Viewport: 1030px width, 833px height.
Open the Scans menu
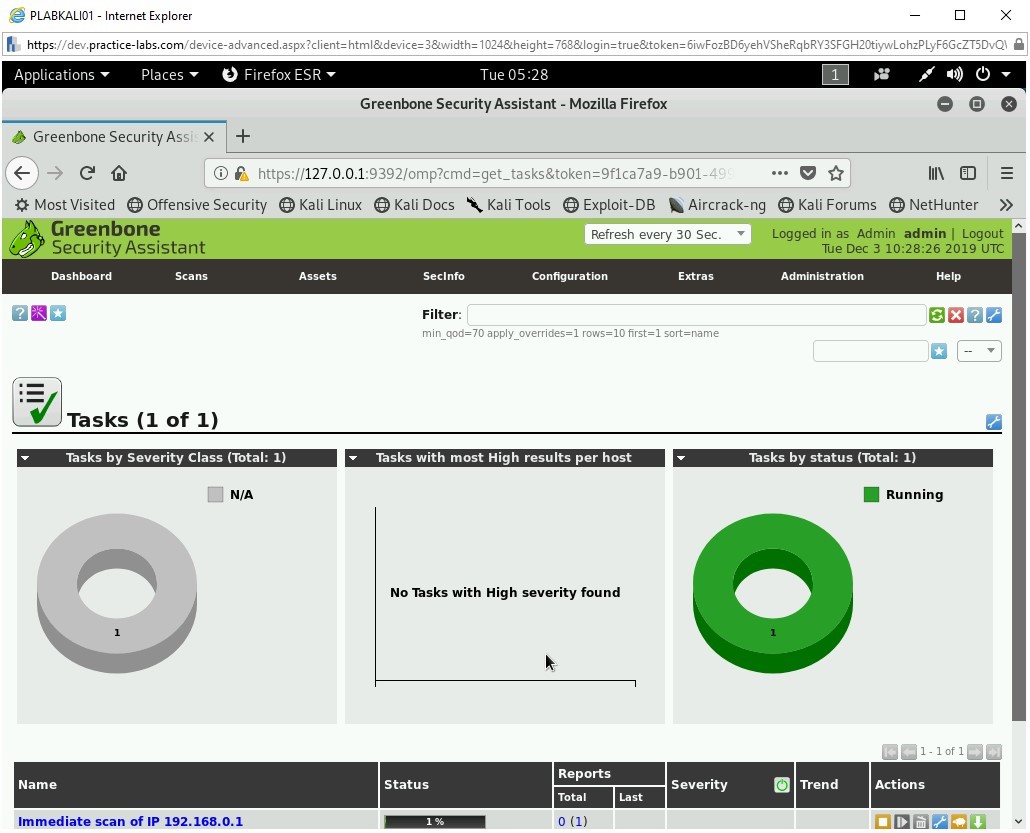[x=191, y=276]
